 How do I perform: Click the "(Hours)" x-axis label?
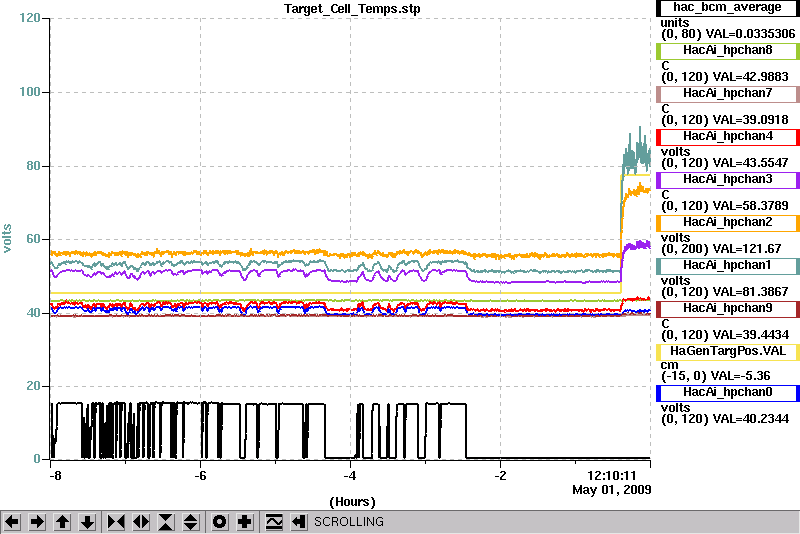(353, 502)
